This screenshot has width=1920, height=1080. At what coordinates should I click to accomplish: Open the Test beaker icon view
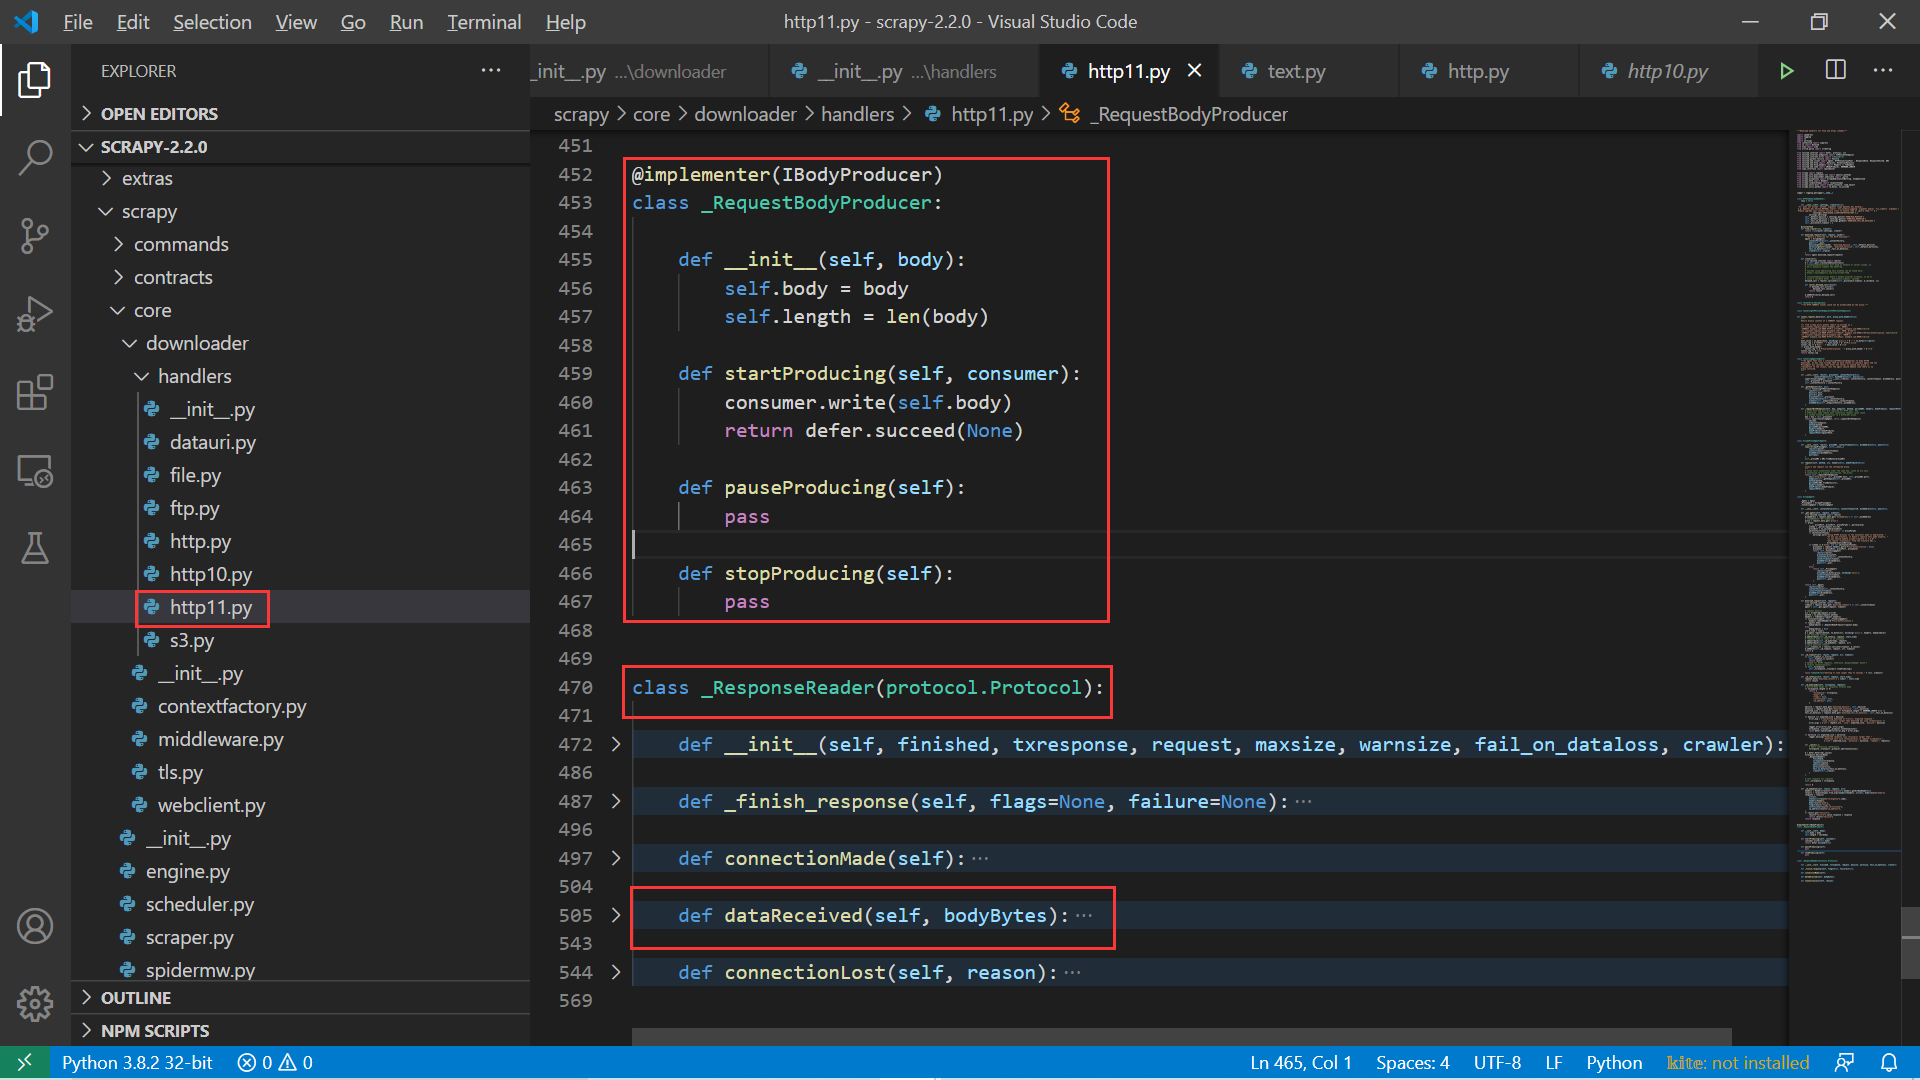[x=35, y=548]
